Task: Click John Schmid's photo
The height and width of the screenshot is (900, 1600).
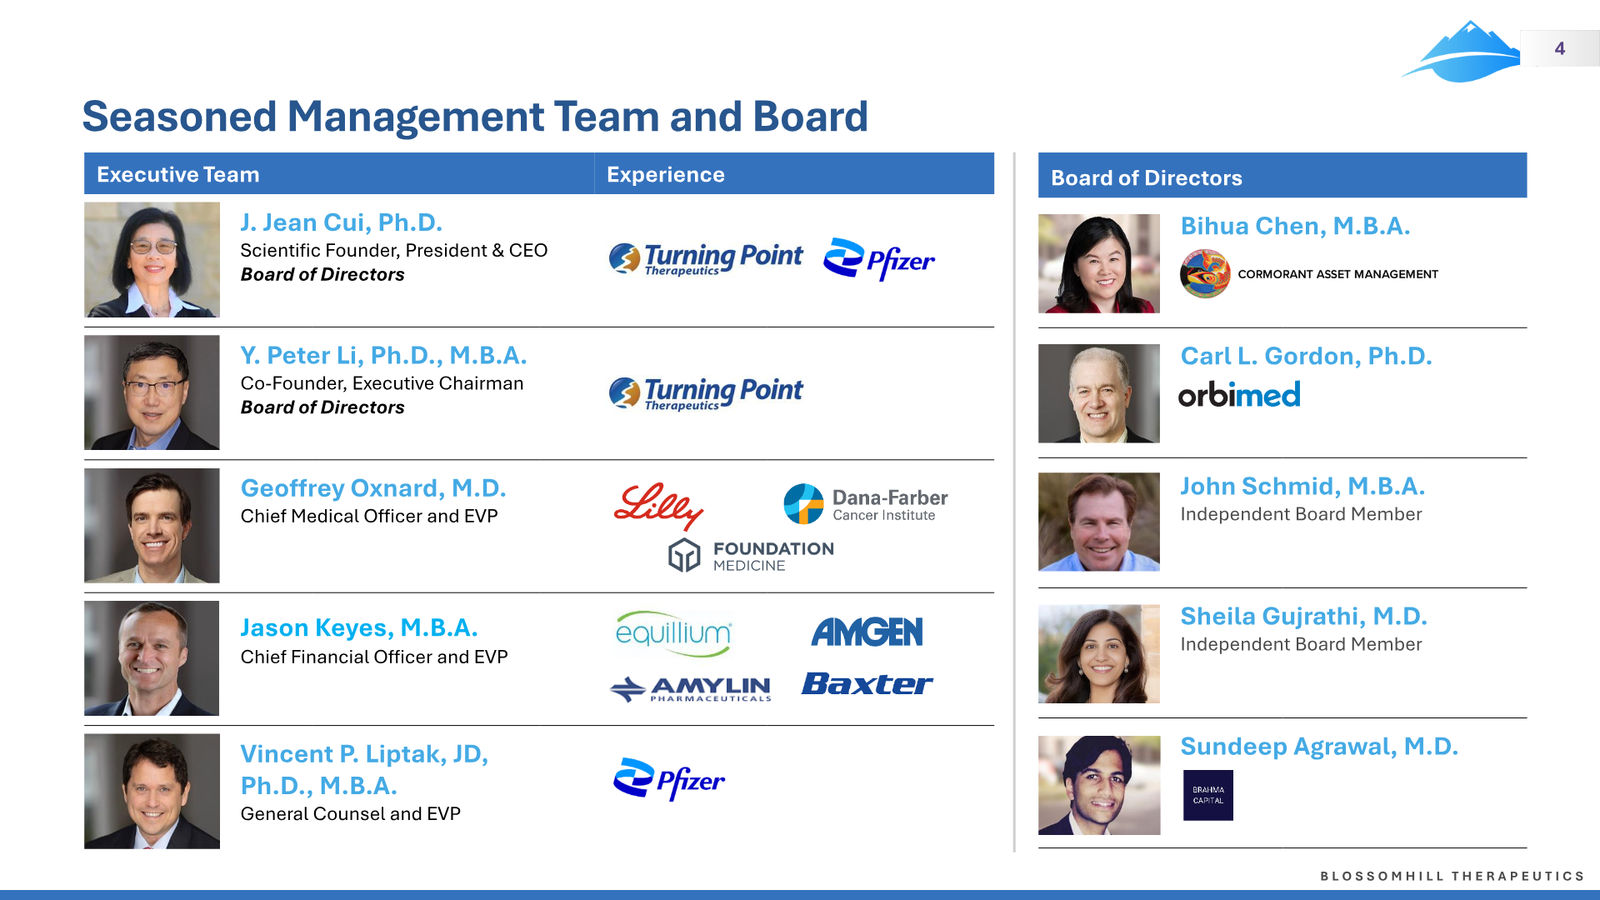Action: pyautogui.click(x=1099, y=522)
